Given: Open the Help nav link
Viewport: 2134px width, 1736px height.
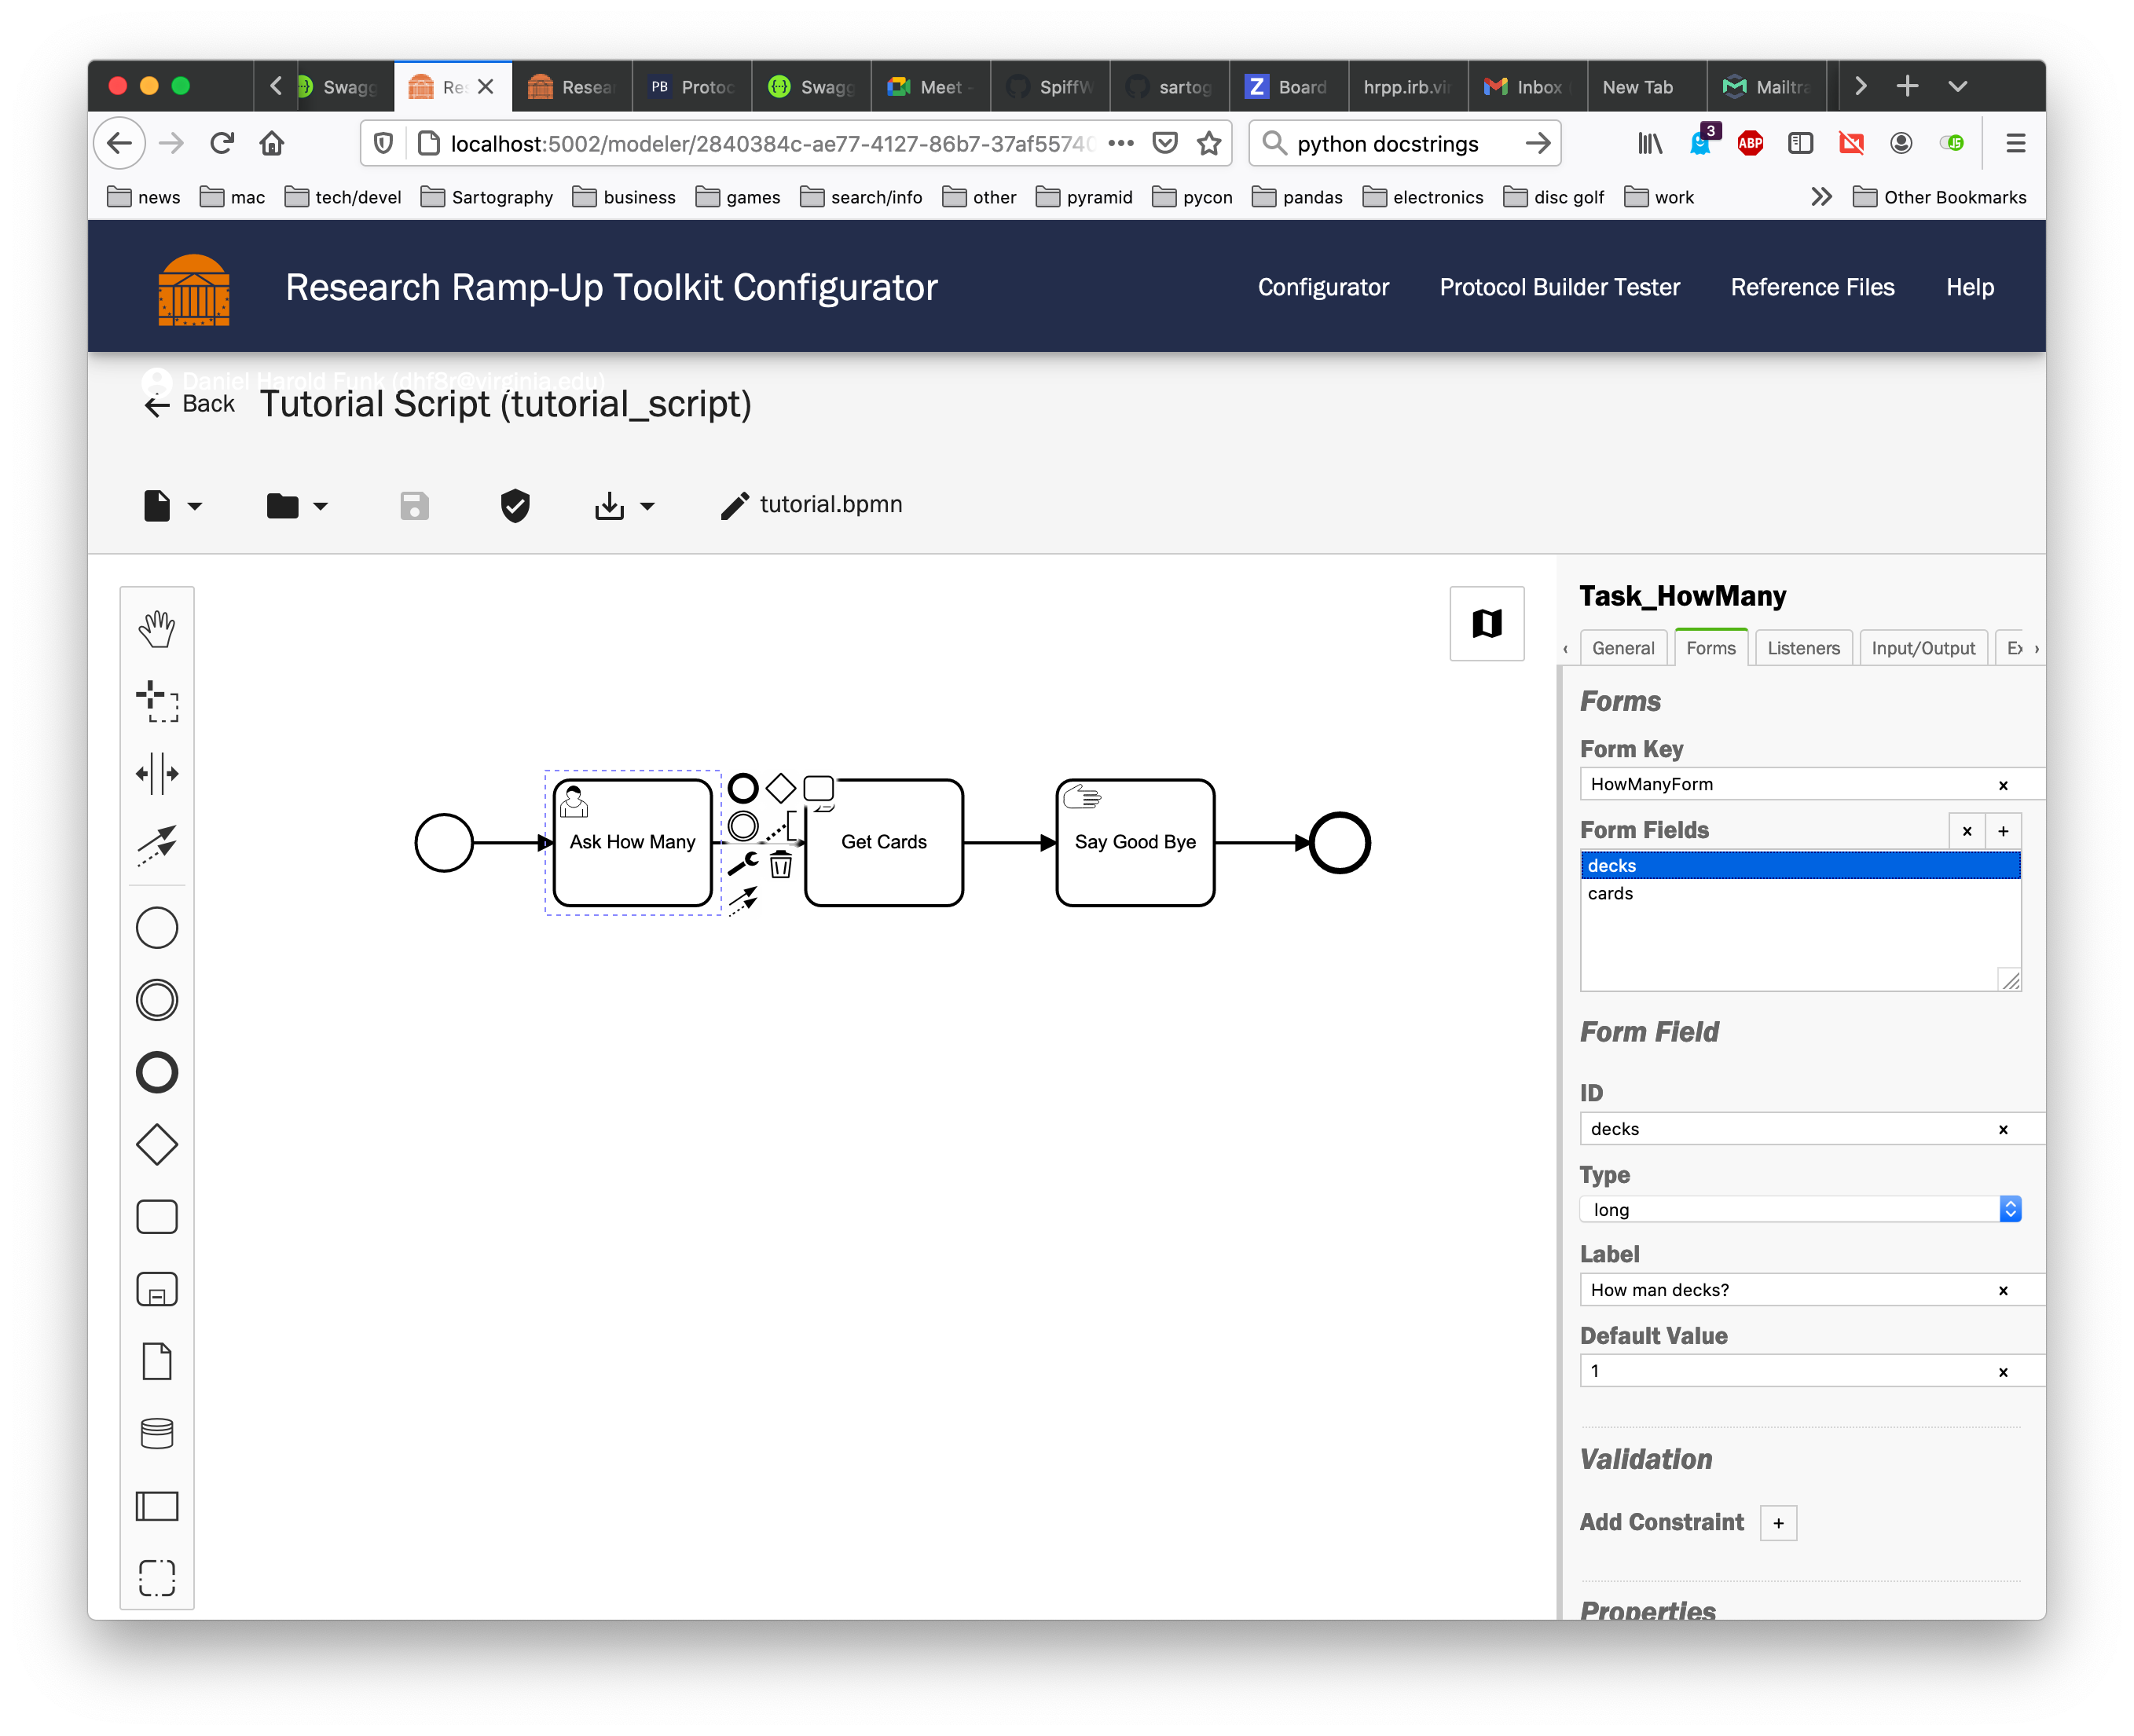Looking at the screenshot, I should point(1970,287).
